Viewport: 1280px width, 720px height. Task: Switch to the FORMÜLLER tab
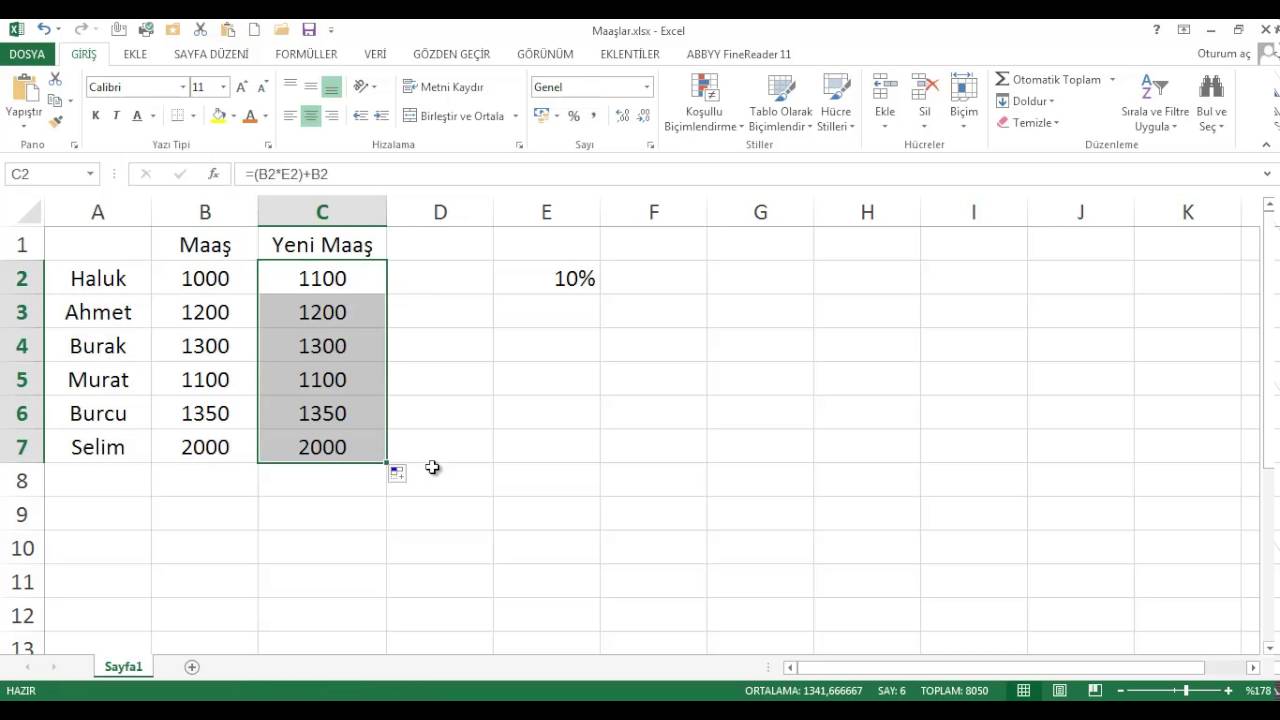click(306, 54)
